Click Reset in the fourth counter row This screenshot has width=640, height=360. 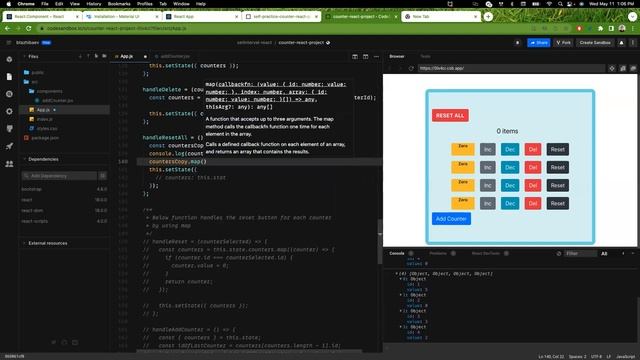[558, 203]
